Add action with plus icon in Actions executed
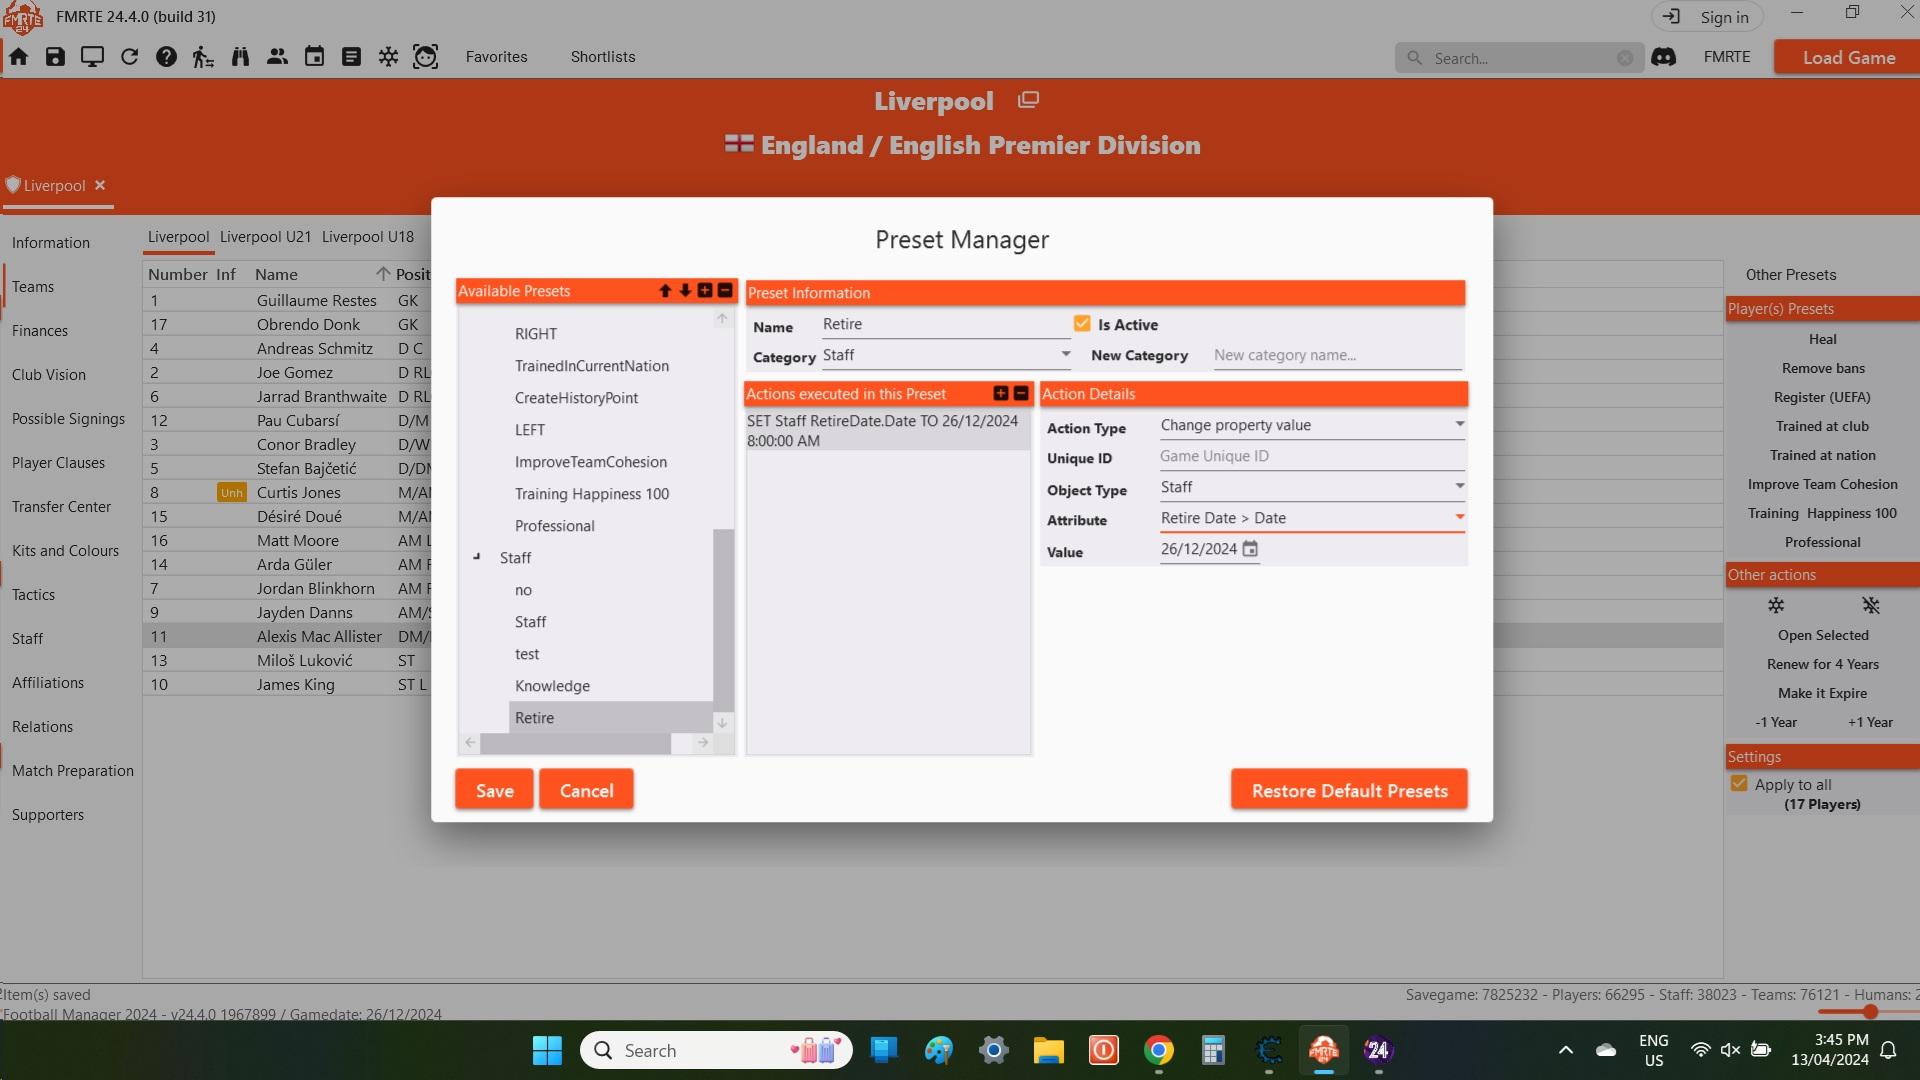The height and width of the screenshot is (1080, 1920). 1001,393
